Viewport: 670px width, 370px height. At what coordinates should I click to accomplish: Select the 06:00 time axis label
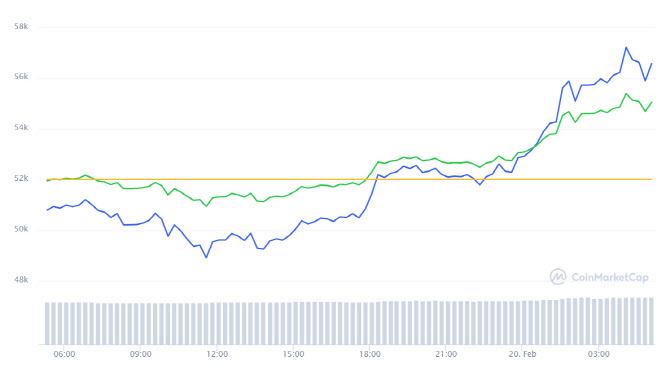[x=65, y=354]
